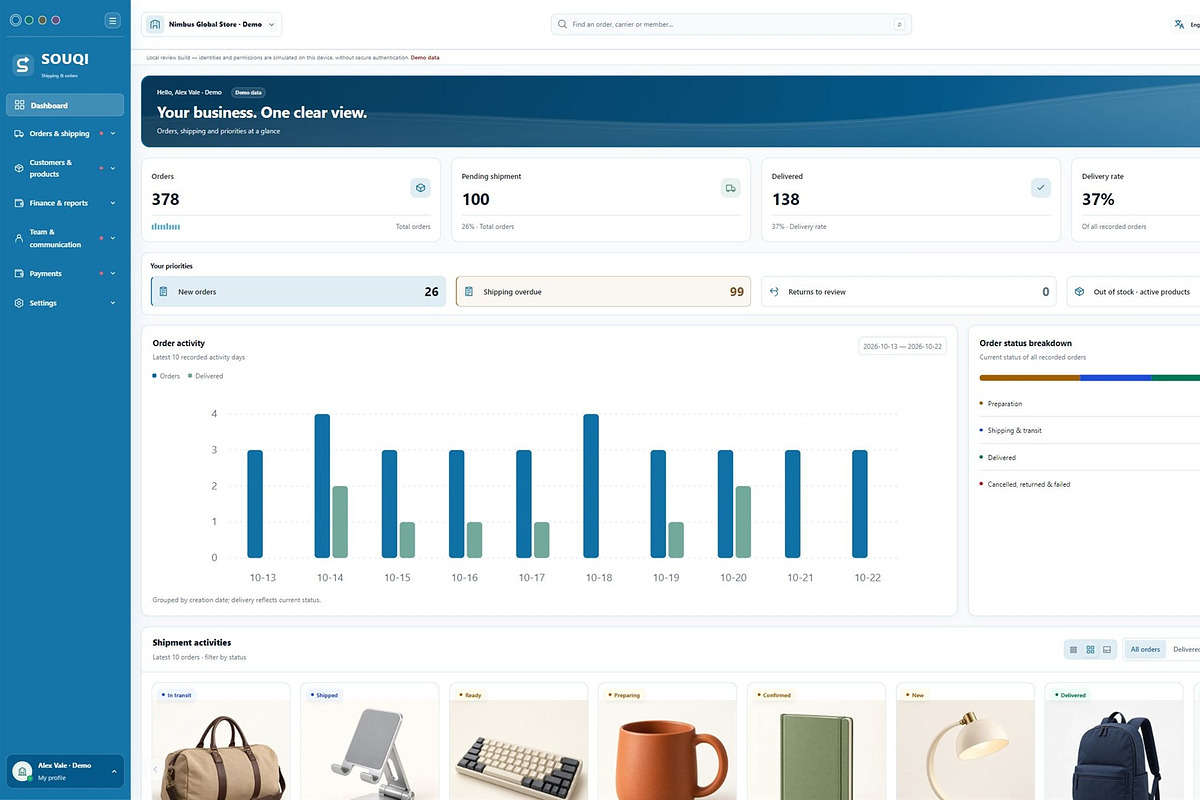Collapse the sidebar with the menu icon
The height and width of the screenshot is (800, 1200).
tap(112, 20)
